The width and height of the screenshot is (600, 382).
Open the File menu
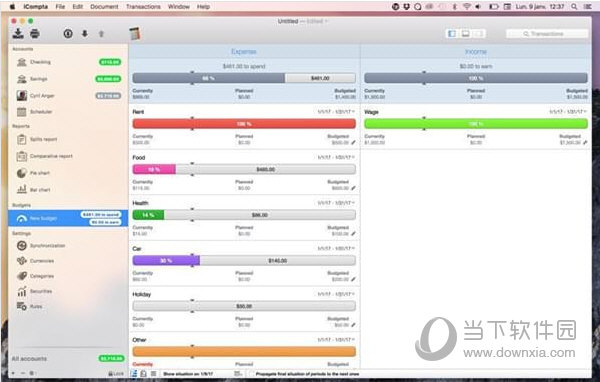pyautogui.click(x=60, y=7)
